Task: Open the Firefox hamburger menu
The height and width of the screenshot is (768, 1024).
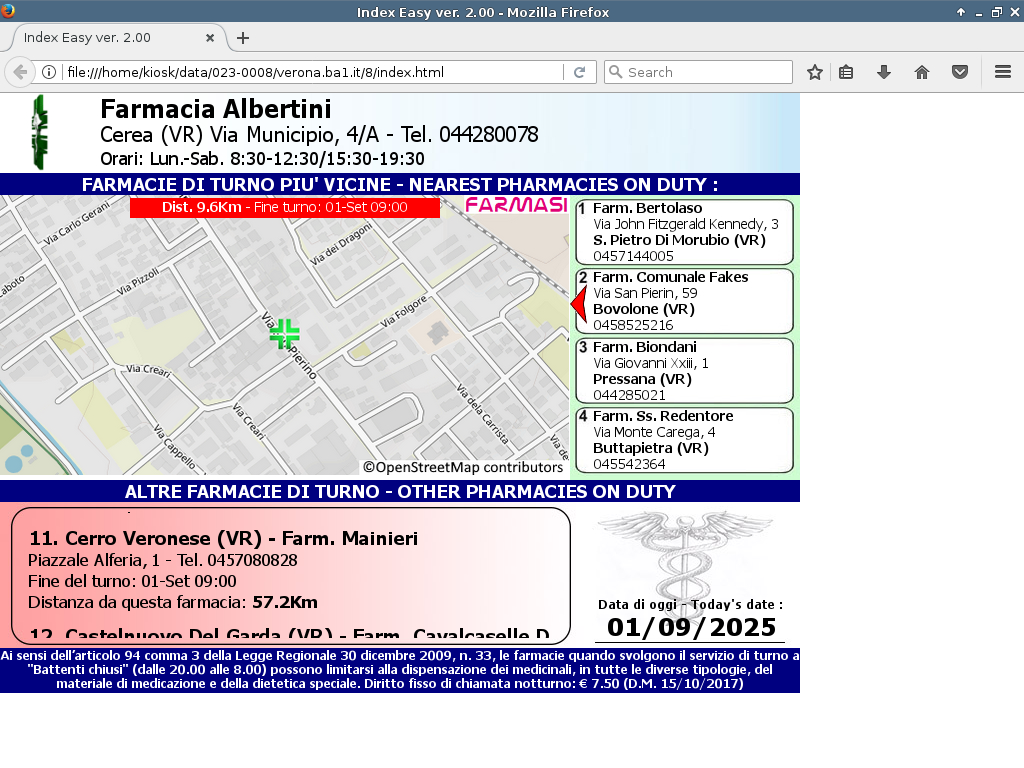Action: click(1003, 72)
